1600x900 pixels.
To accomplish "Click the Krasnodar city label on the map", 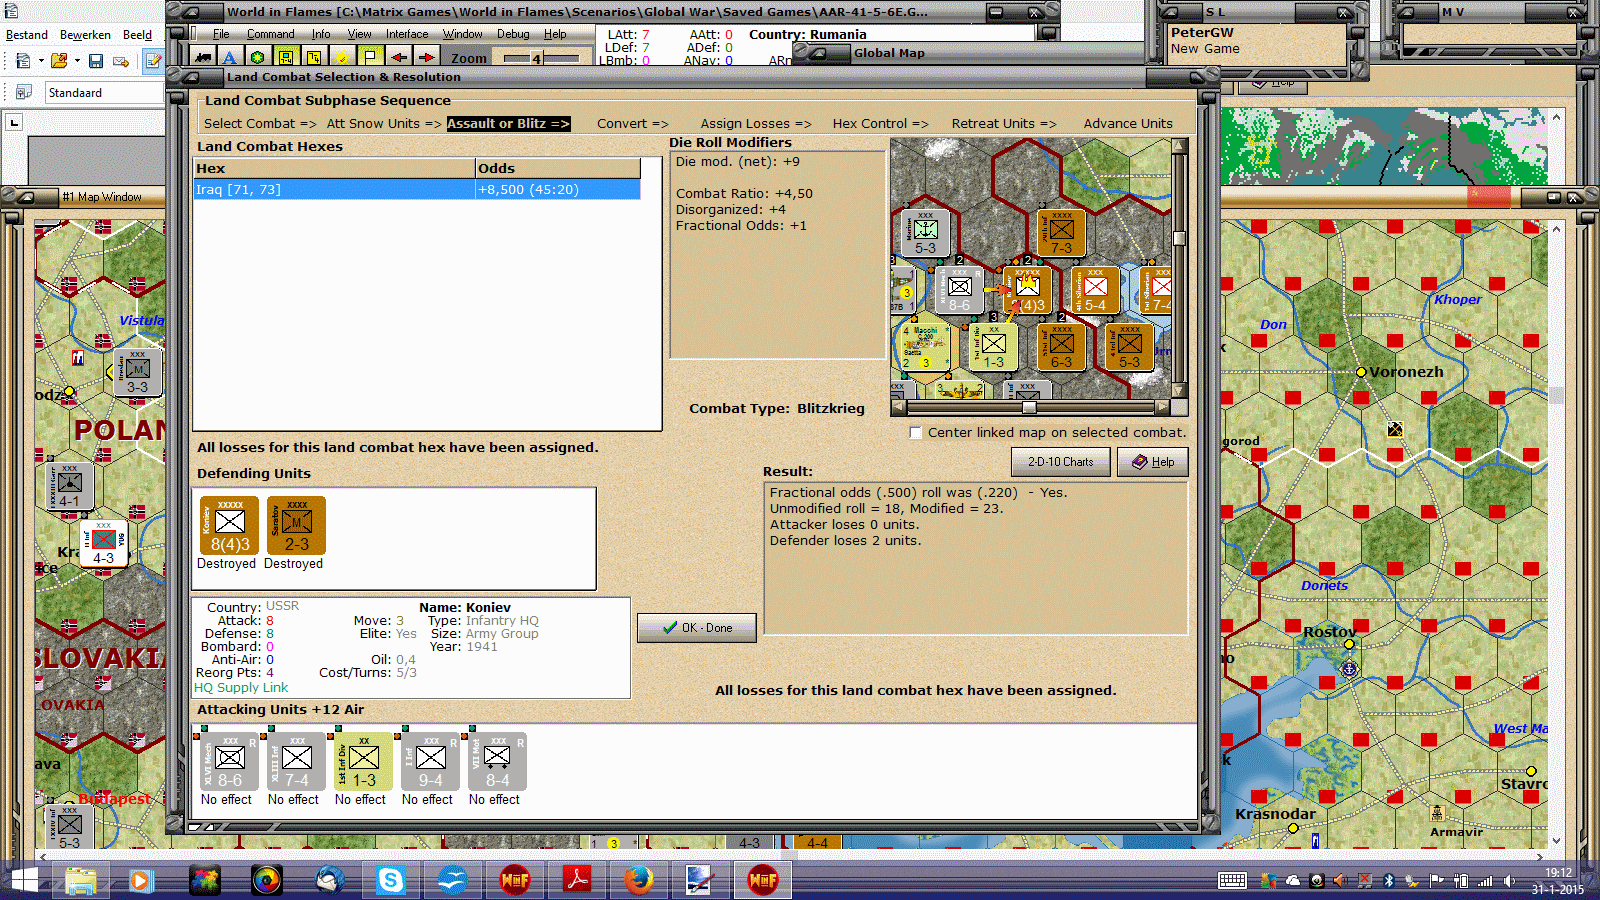I will point(1275,814).
